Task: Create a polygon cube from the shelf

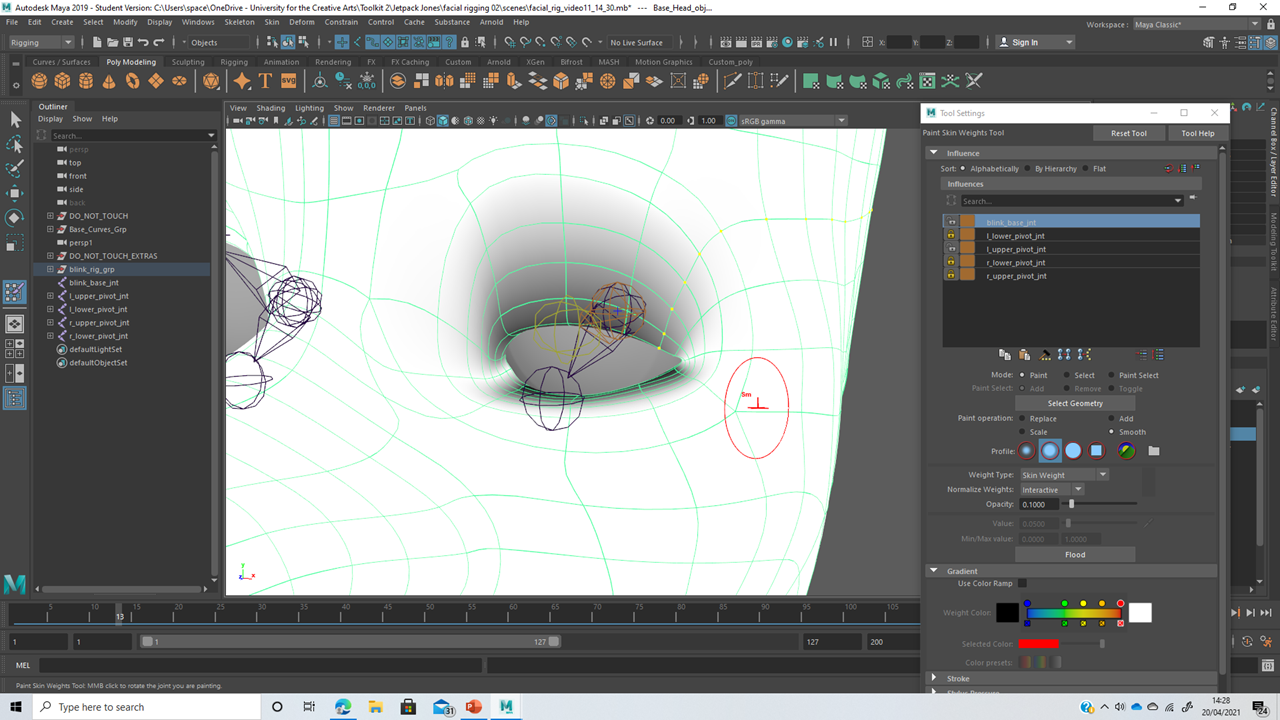Action: (x=62, y=81)
